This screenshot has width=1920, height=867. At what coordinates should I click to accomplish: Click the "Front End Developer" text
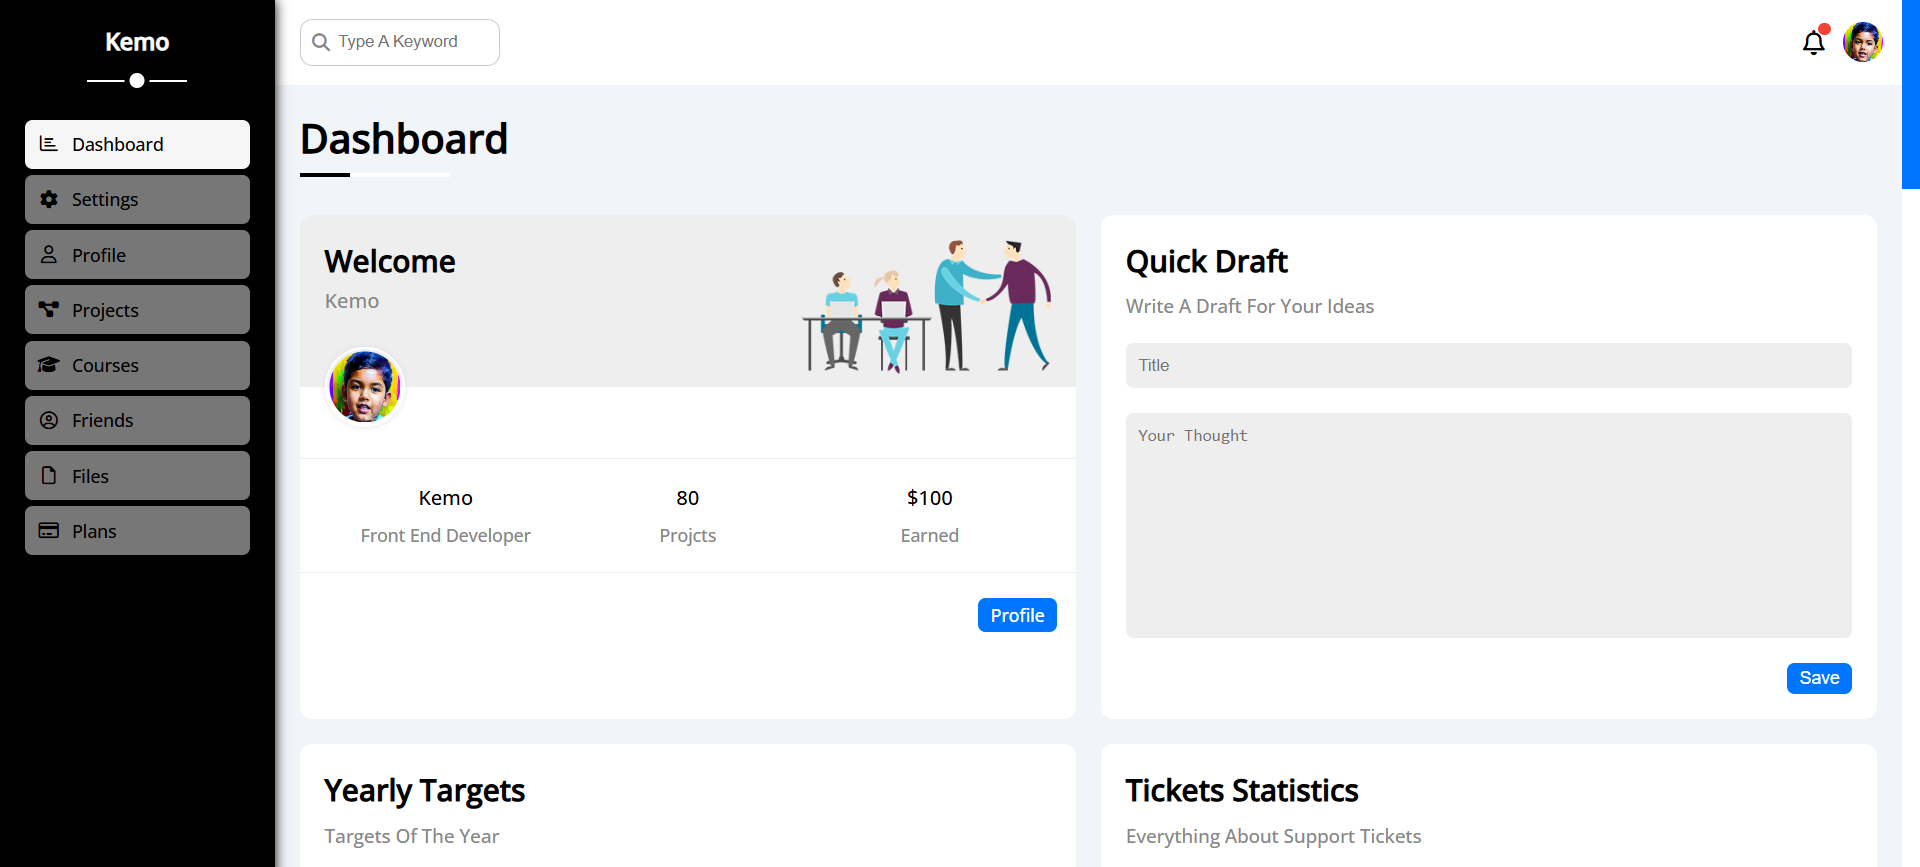click(x=446, y=535)
